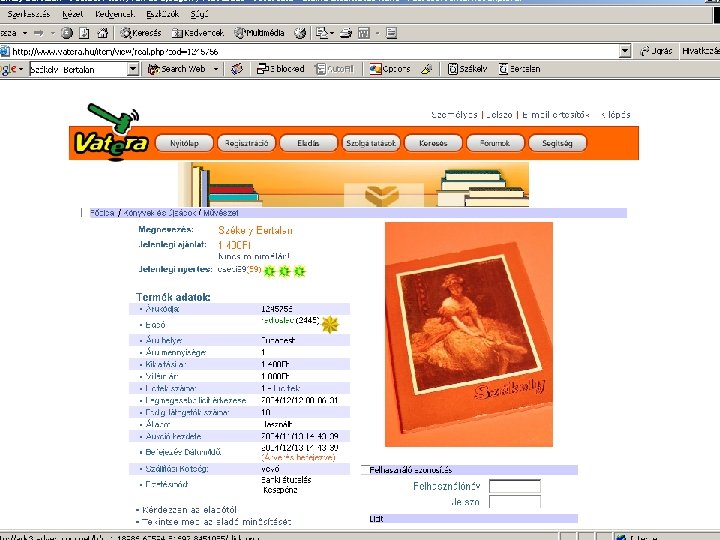Click the Személyes link

454,115
